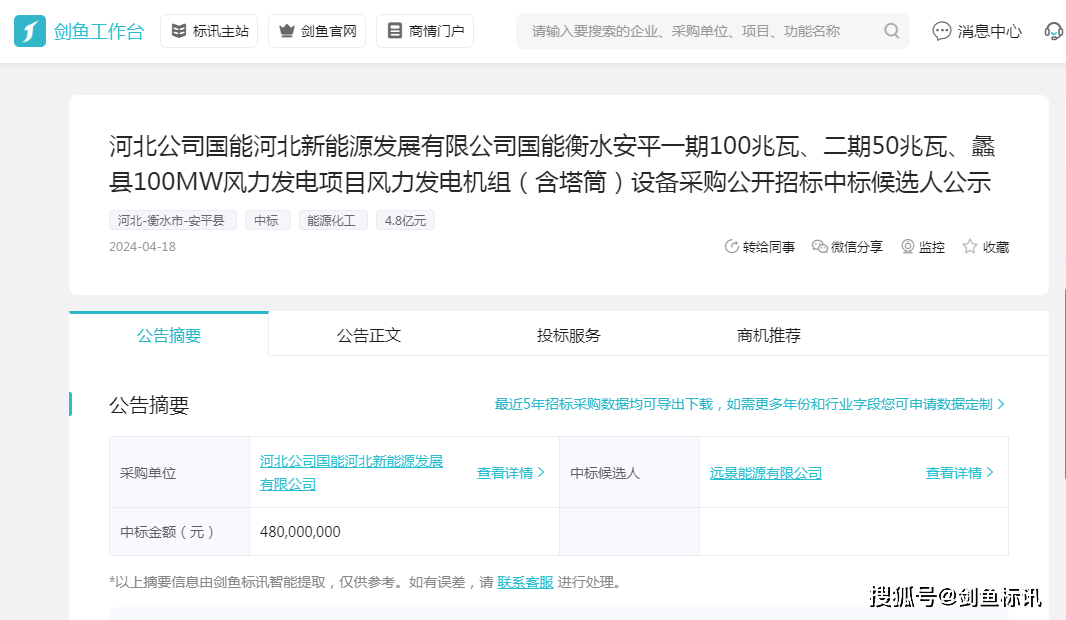
Task: Open the 标讯主站 button
Action: tap(209, 31)
